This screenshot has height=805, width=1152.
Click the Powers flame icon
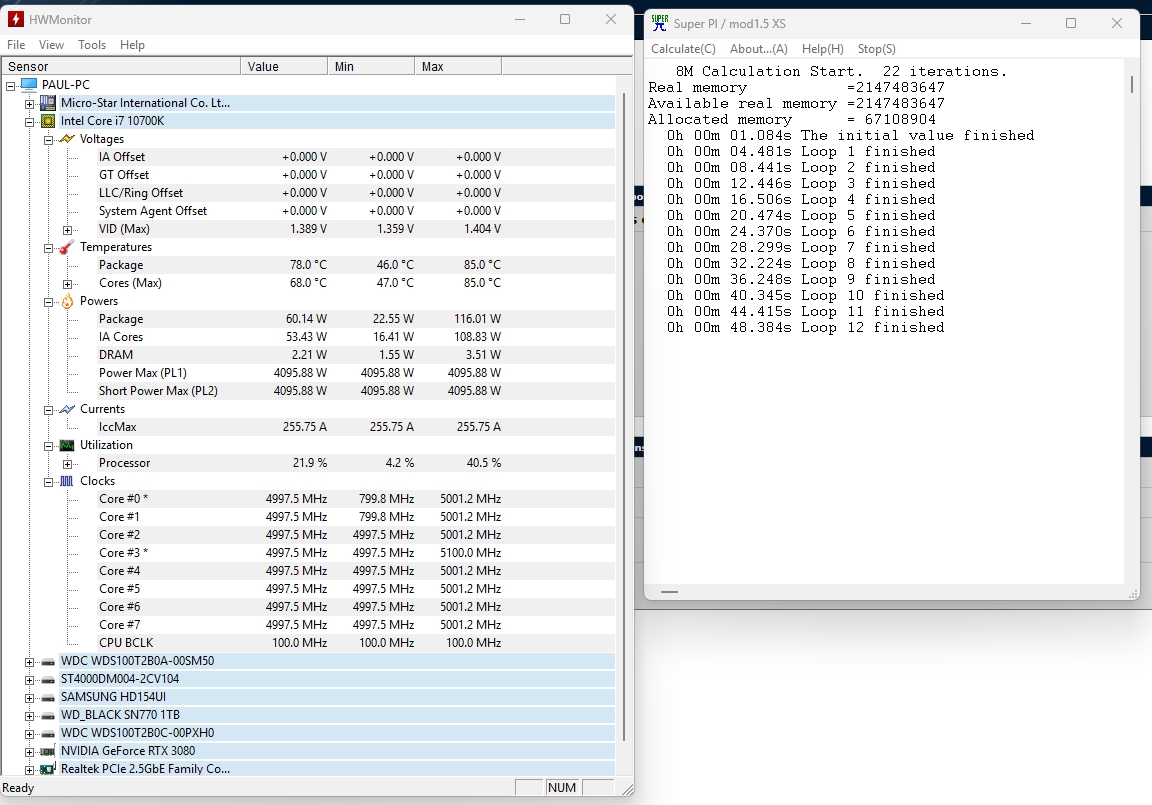[x=67, y=301]
